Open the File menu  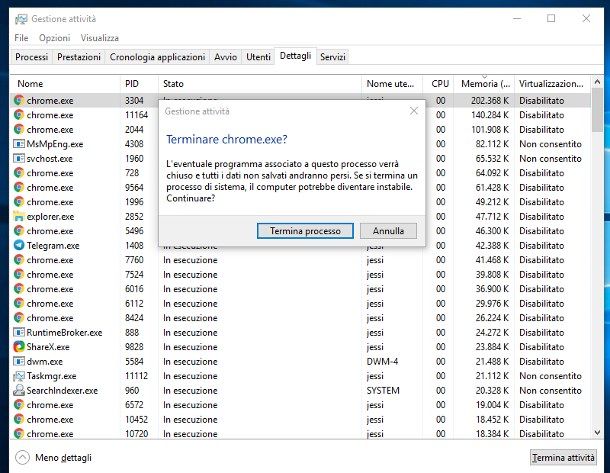(x=21, y=38)
